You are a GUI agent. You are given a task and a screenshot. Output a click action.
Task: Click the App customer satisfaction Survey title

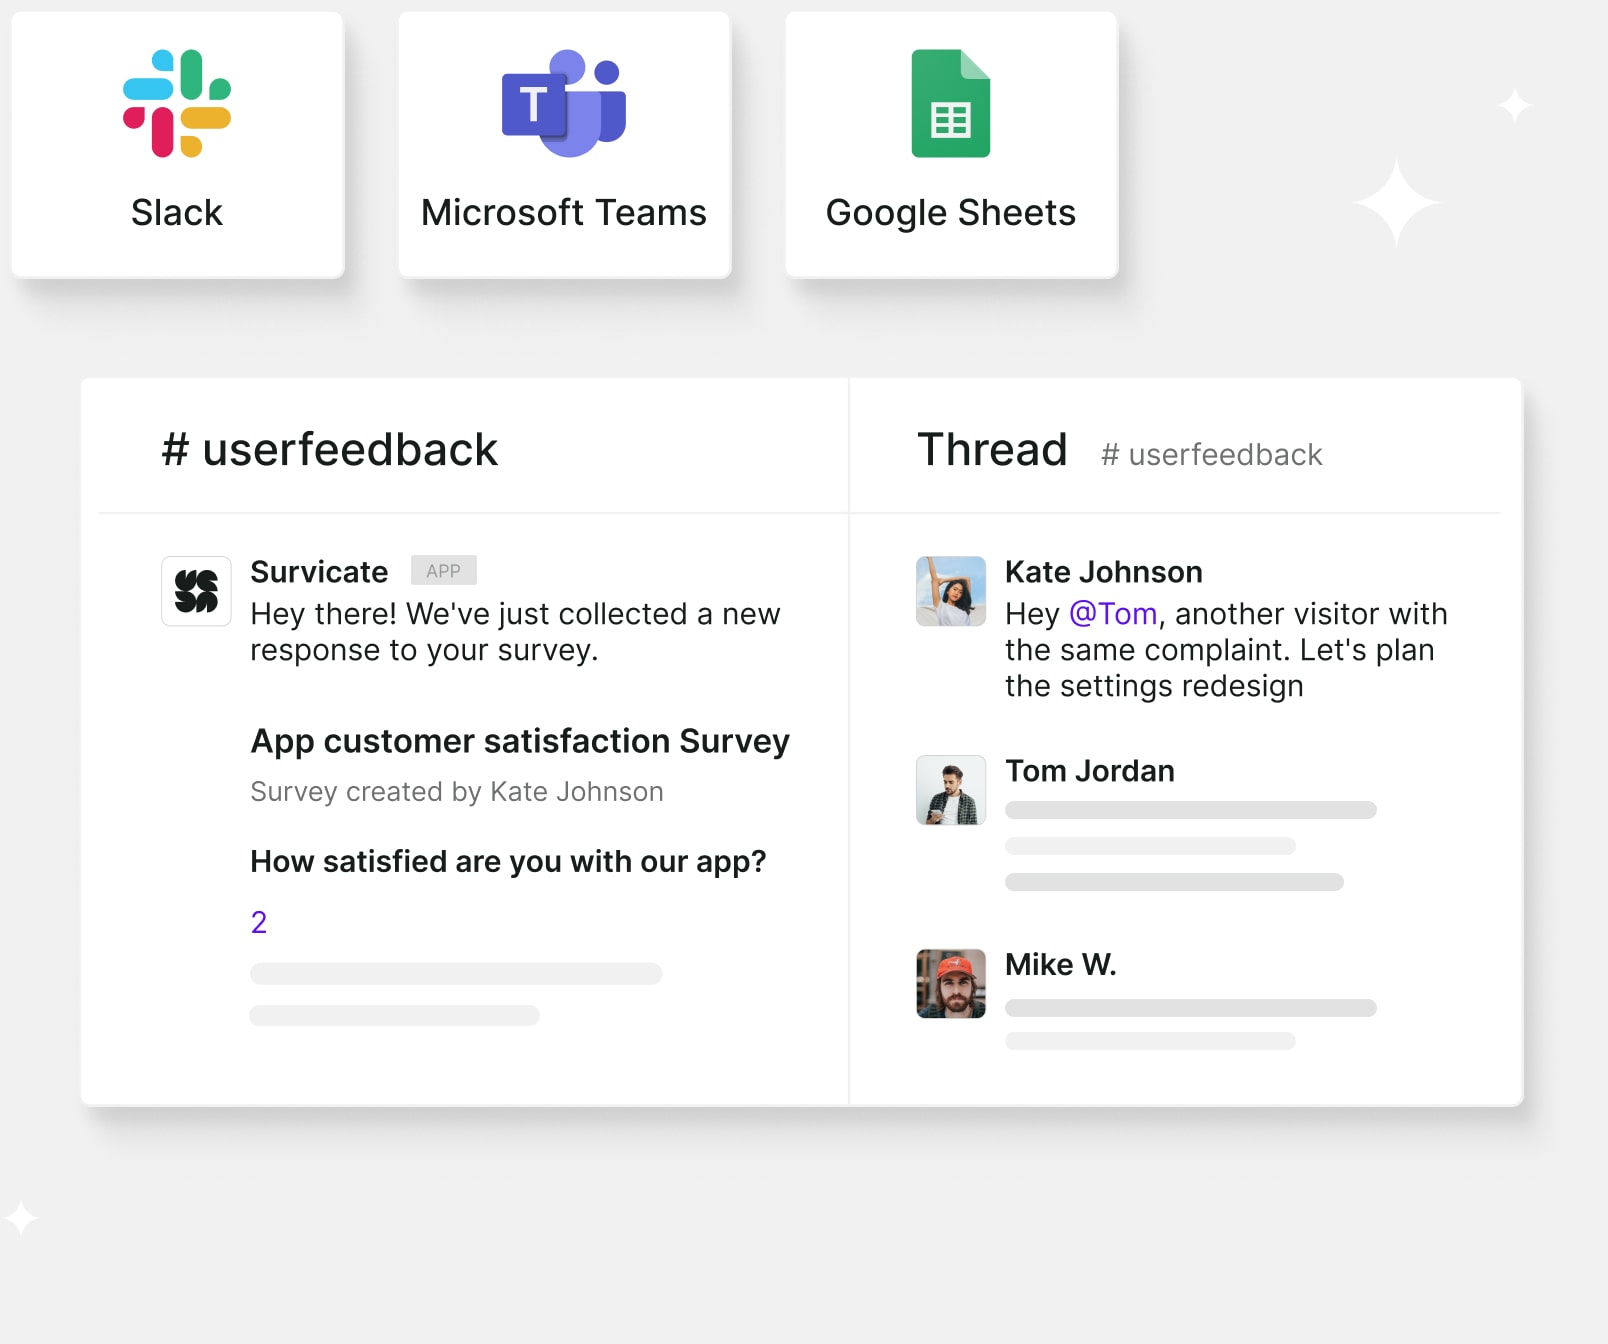[520, 741]
